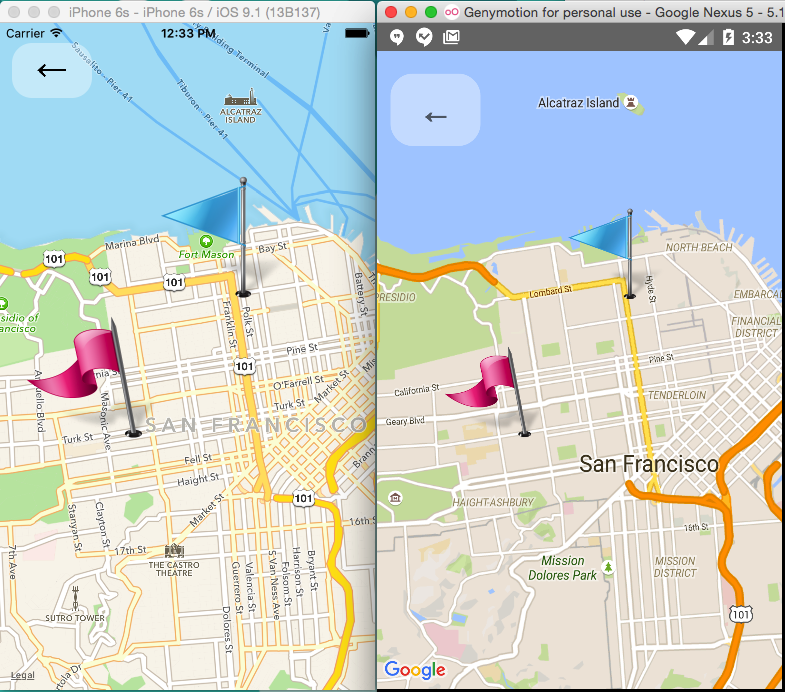Tap the Gmail notification icon in Android status bar

pyautogui.click(x=451, y=37)
